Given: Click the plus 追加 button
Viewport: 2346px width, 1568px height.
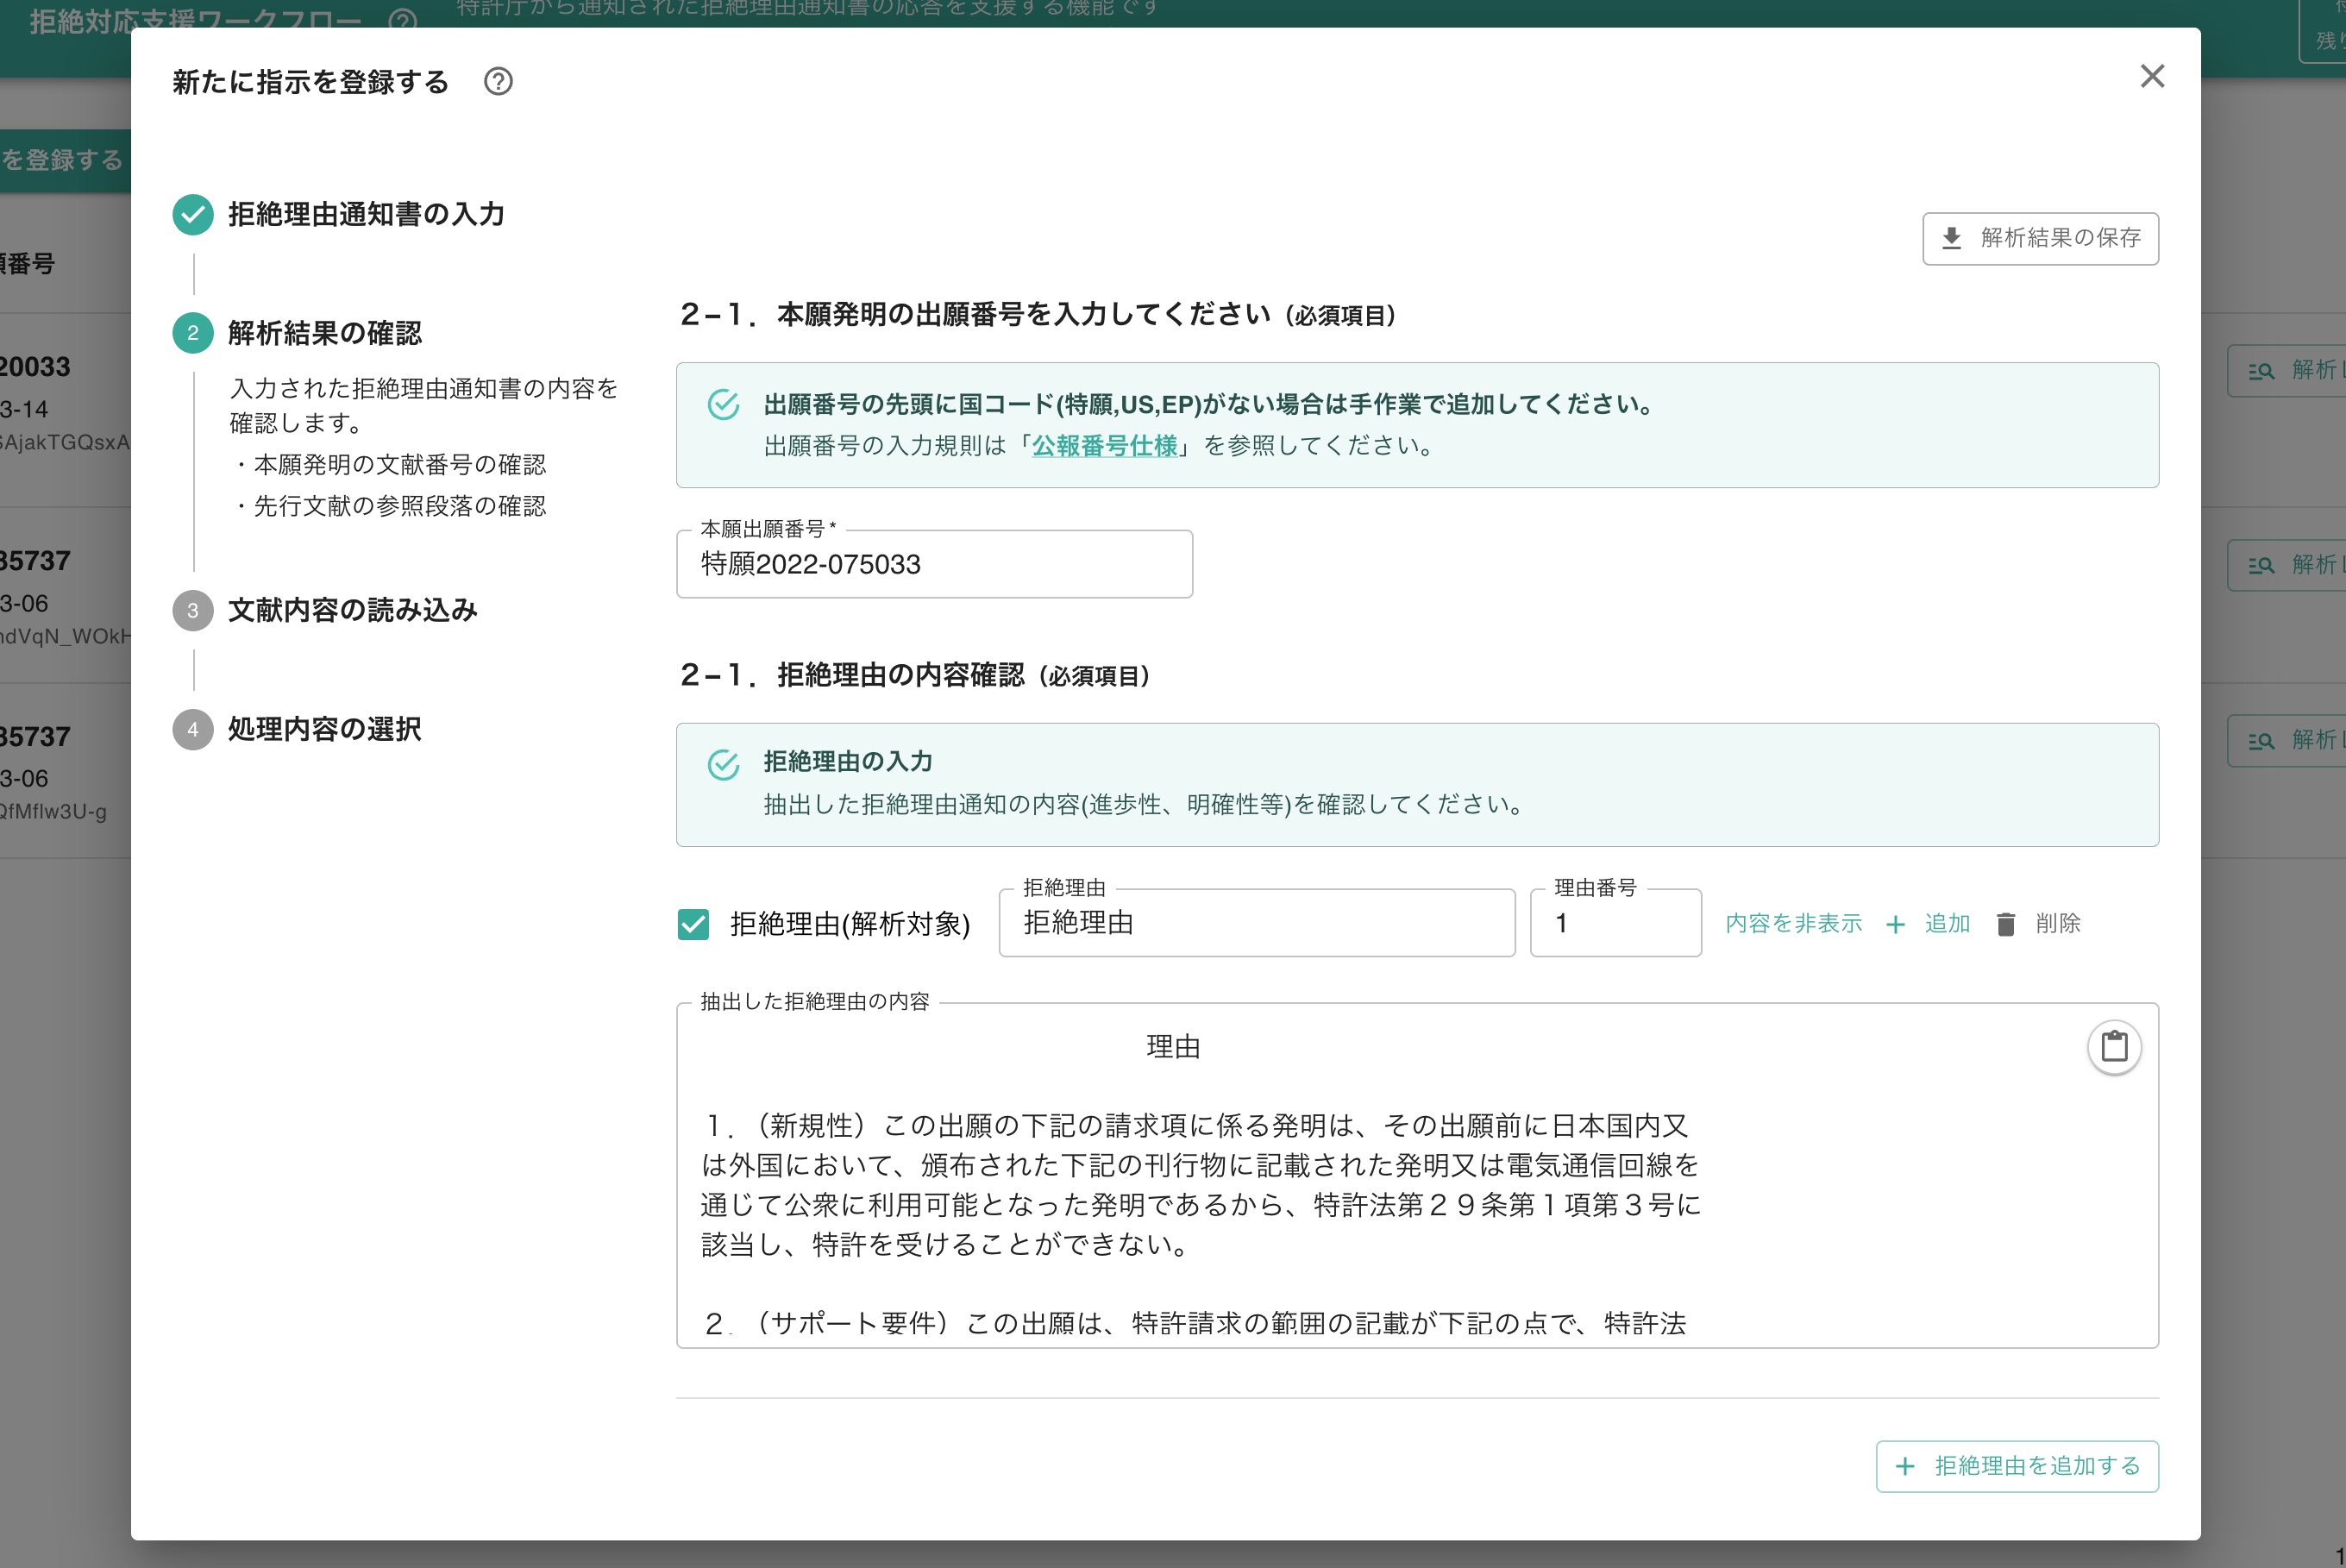Looking at the screenshot, I should pos(1927,923).
